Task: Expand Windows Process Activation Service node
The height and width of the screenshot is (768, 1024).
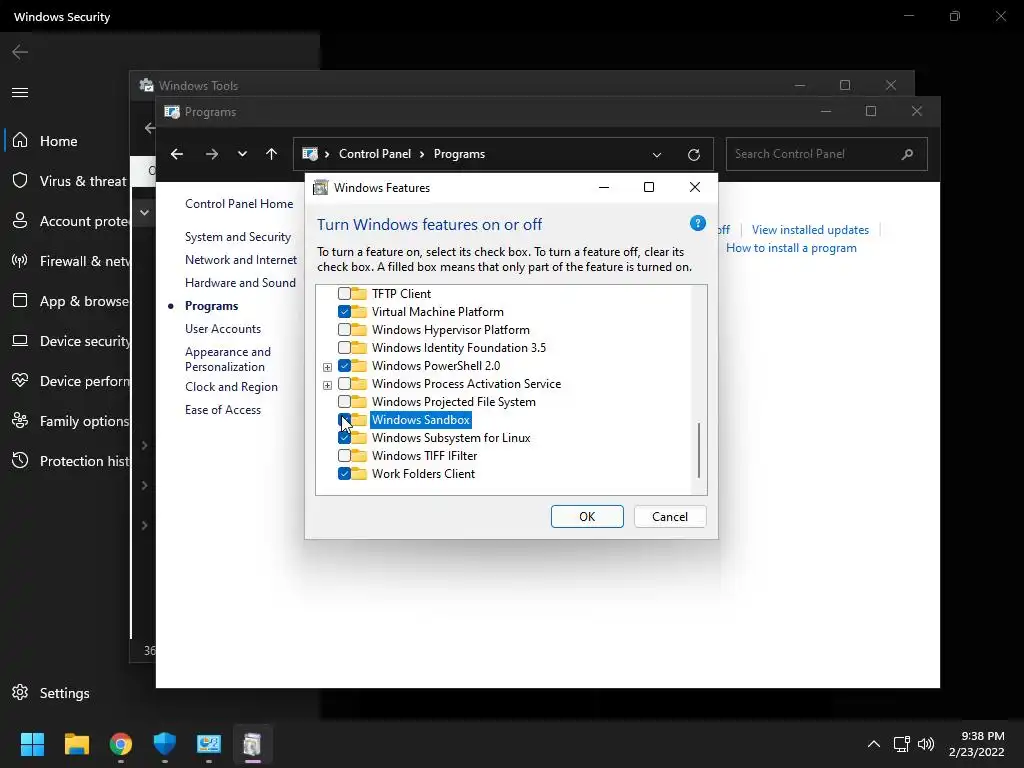Action: [x=327, y=385]
